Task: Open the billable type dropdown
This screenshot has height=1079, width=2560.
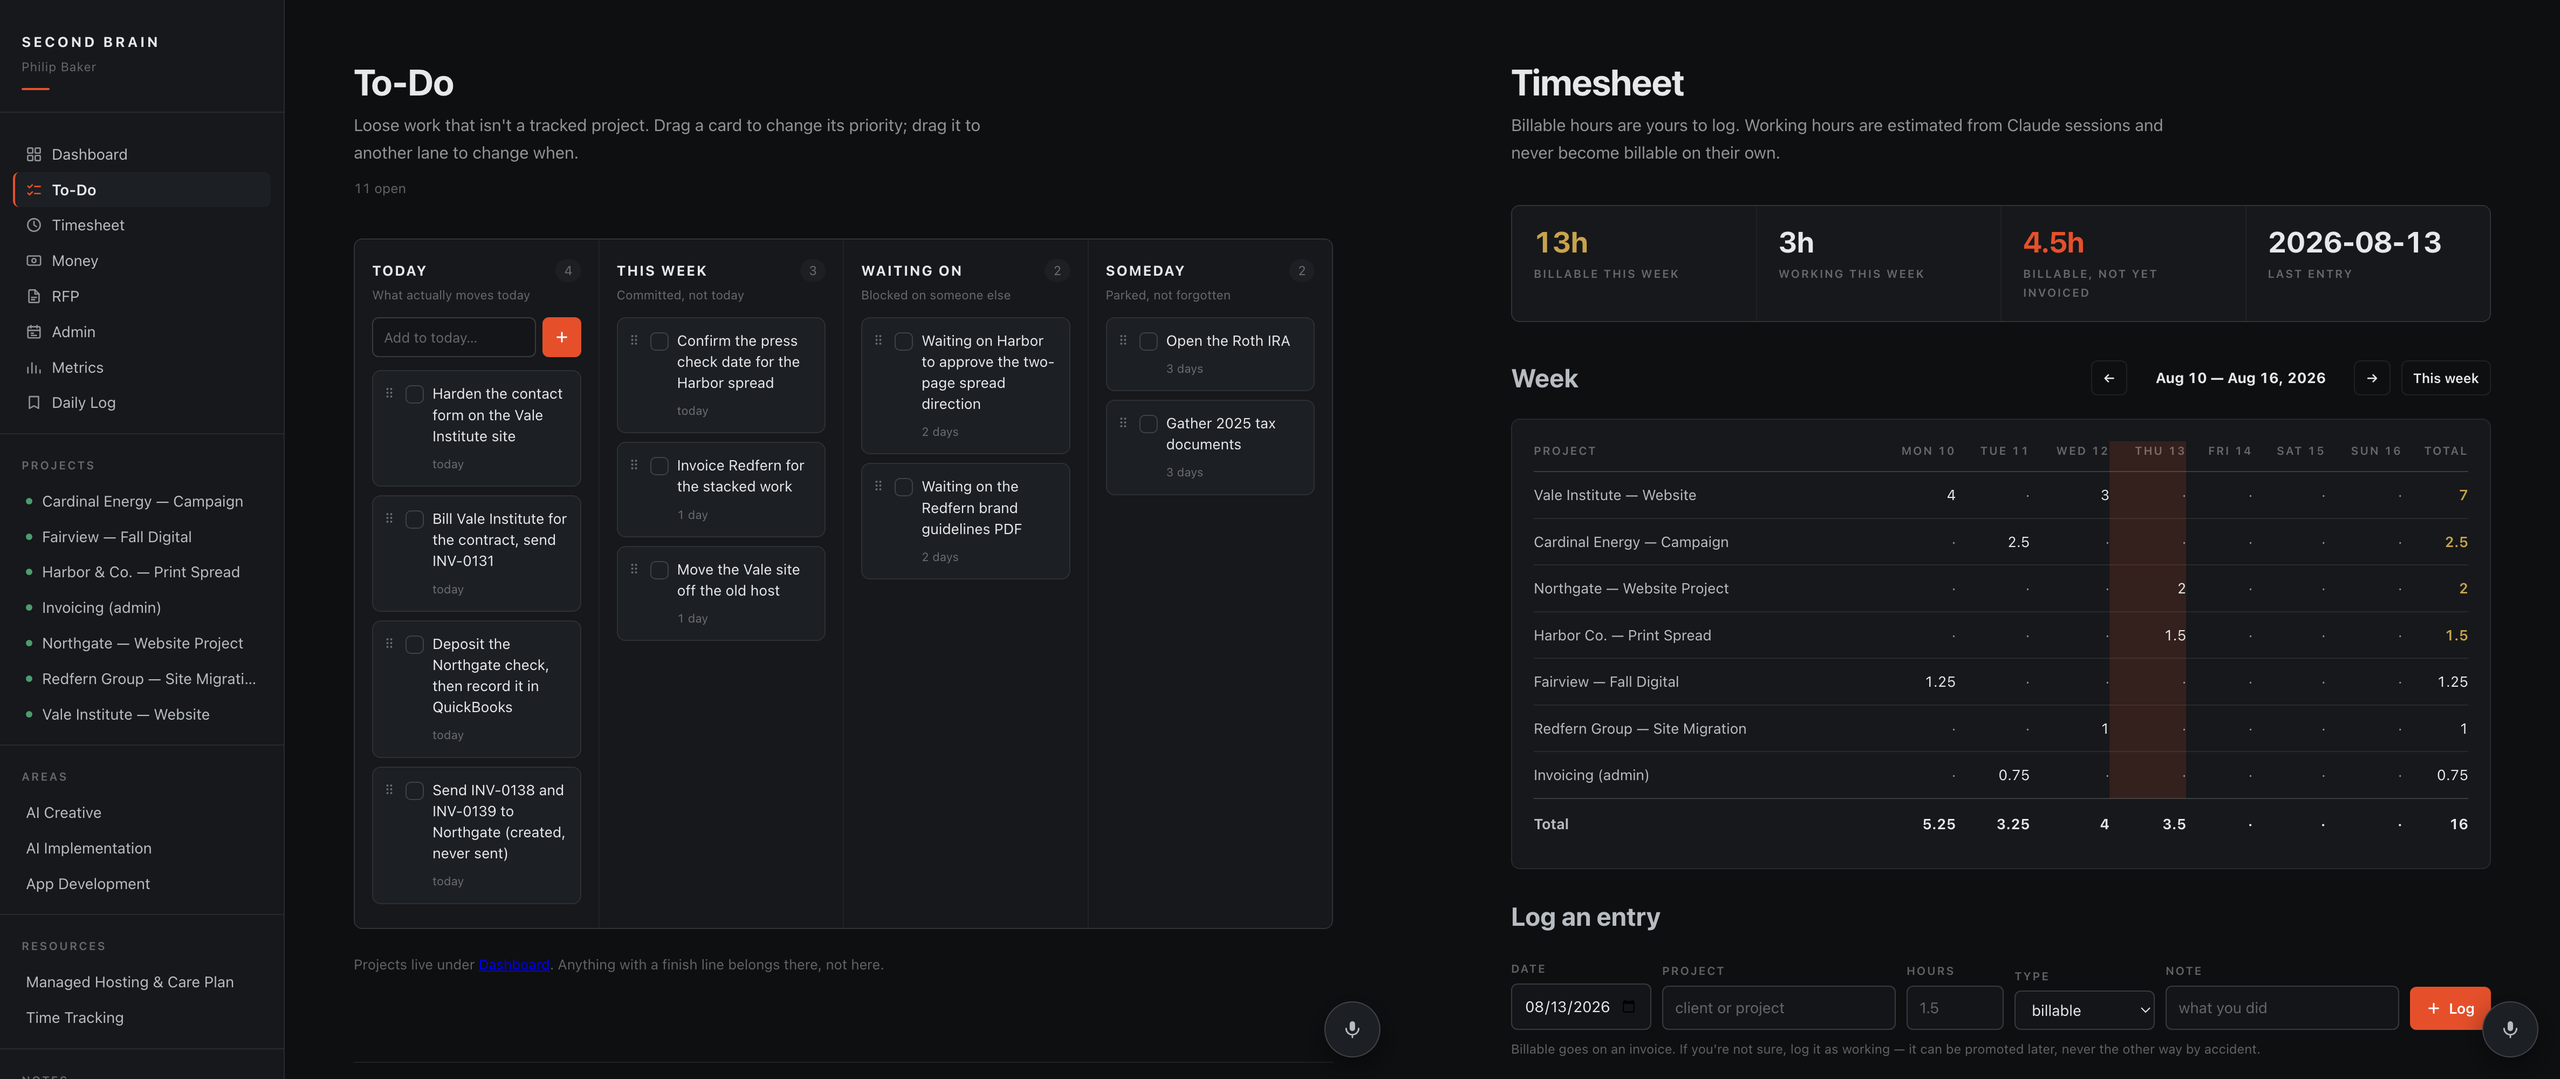Action: (x=2084, y=1010)
